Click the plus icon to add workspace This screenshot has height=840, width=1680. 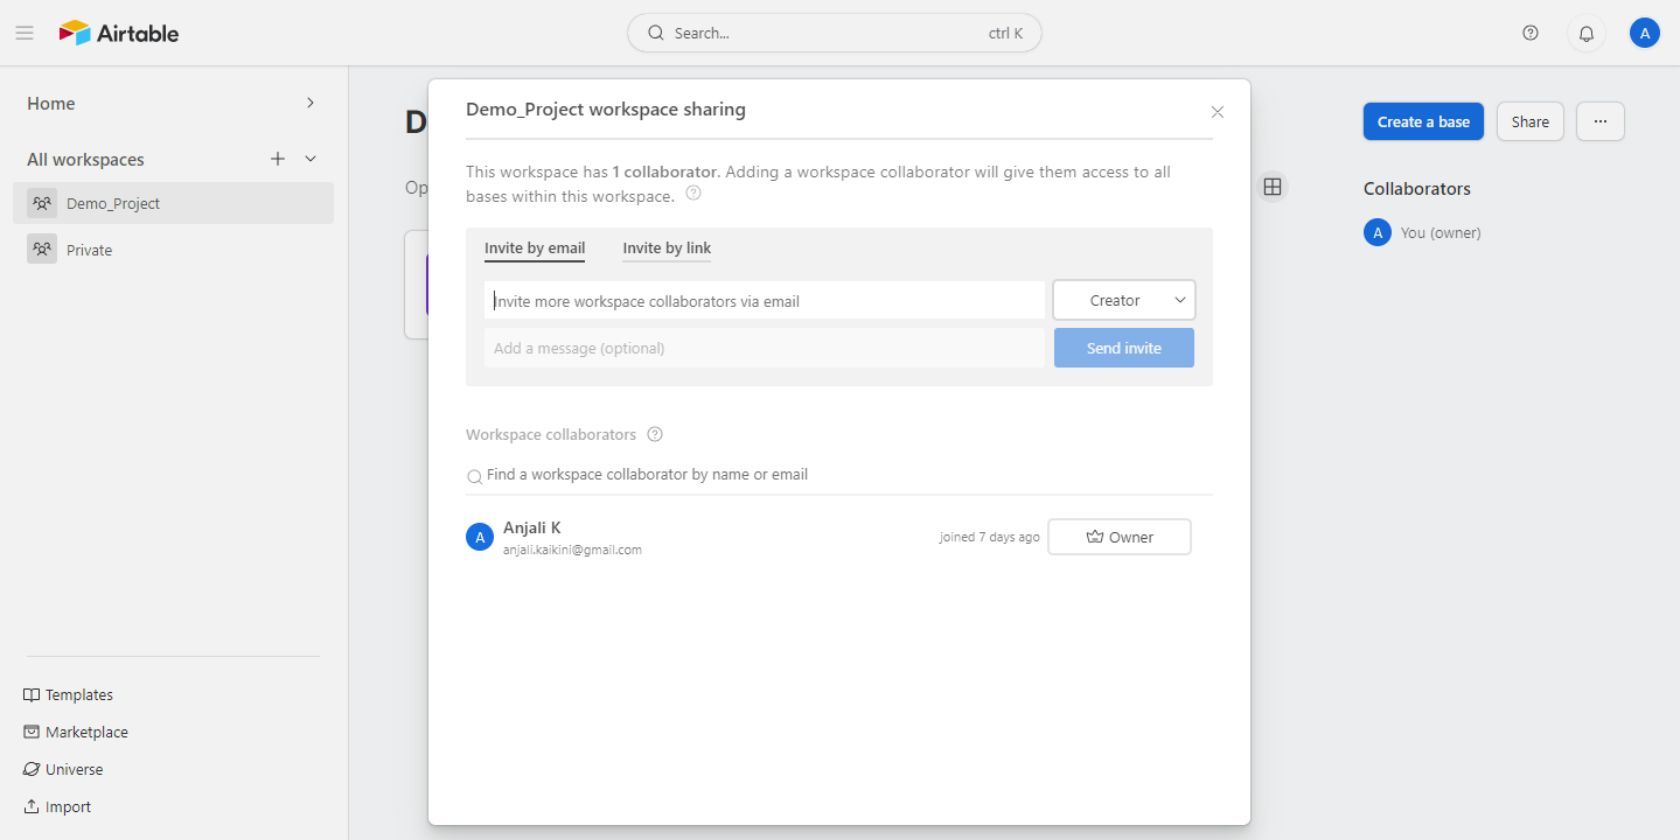click(277, 159)
